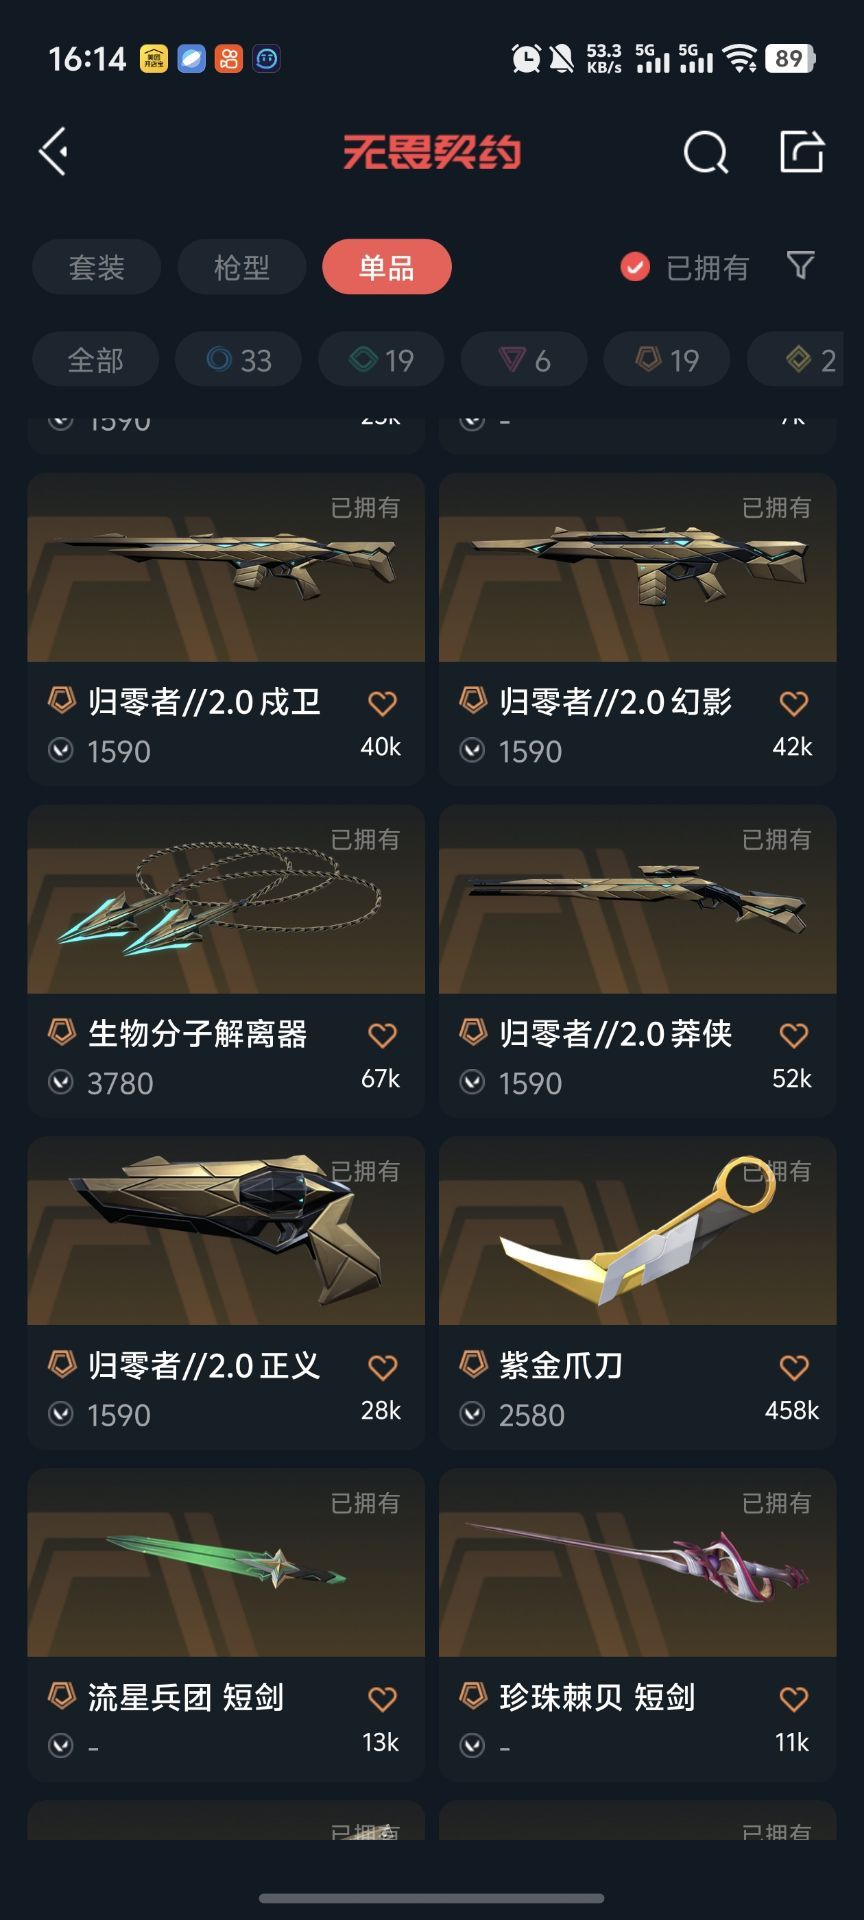Select the orange pentagon tier chip 19

(667, 360)
